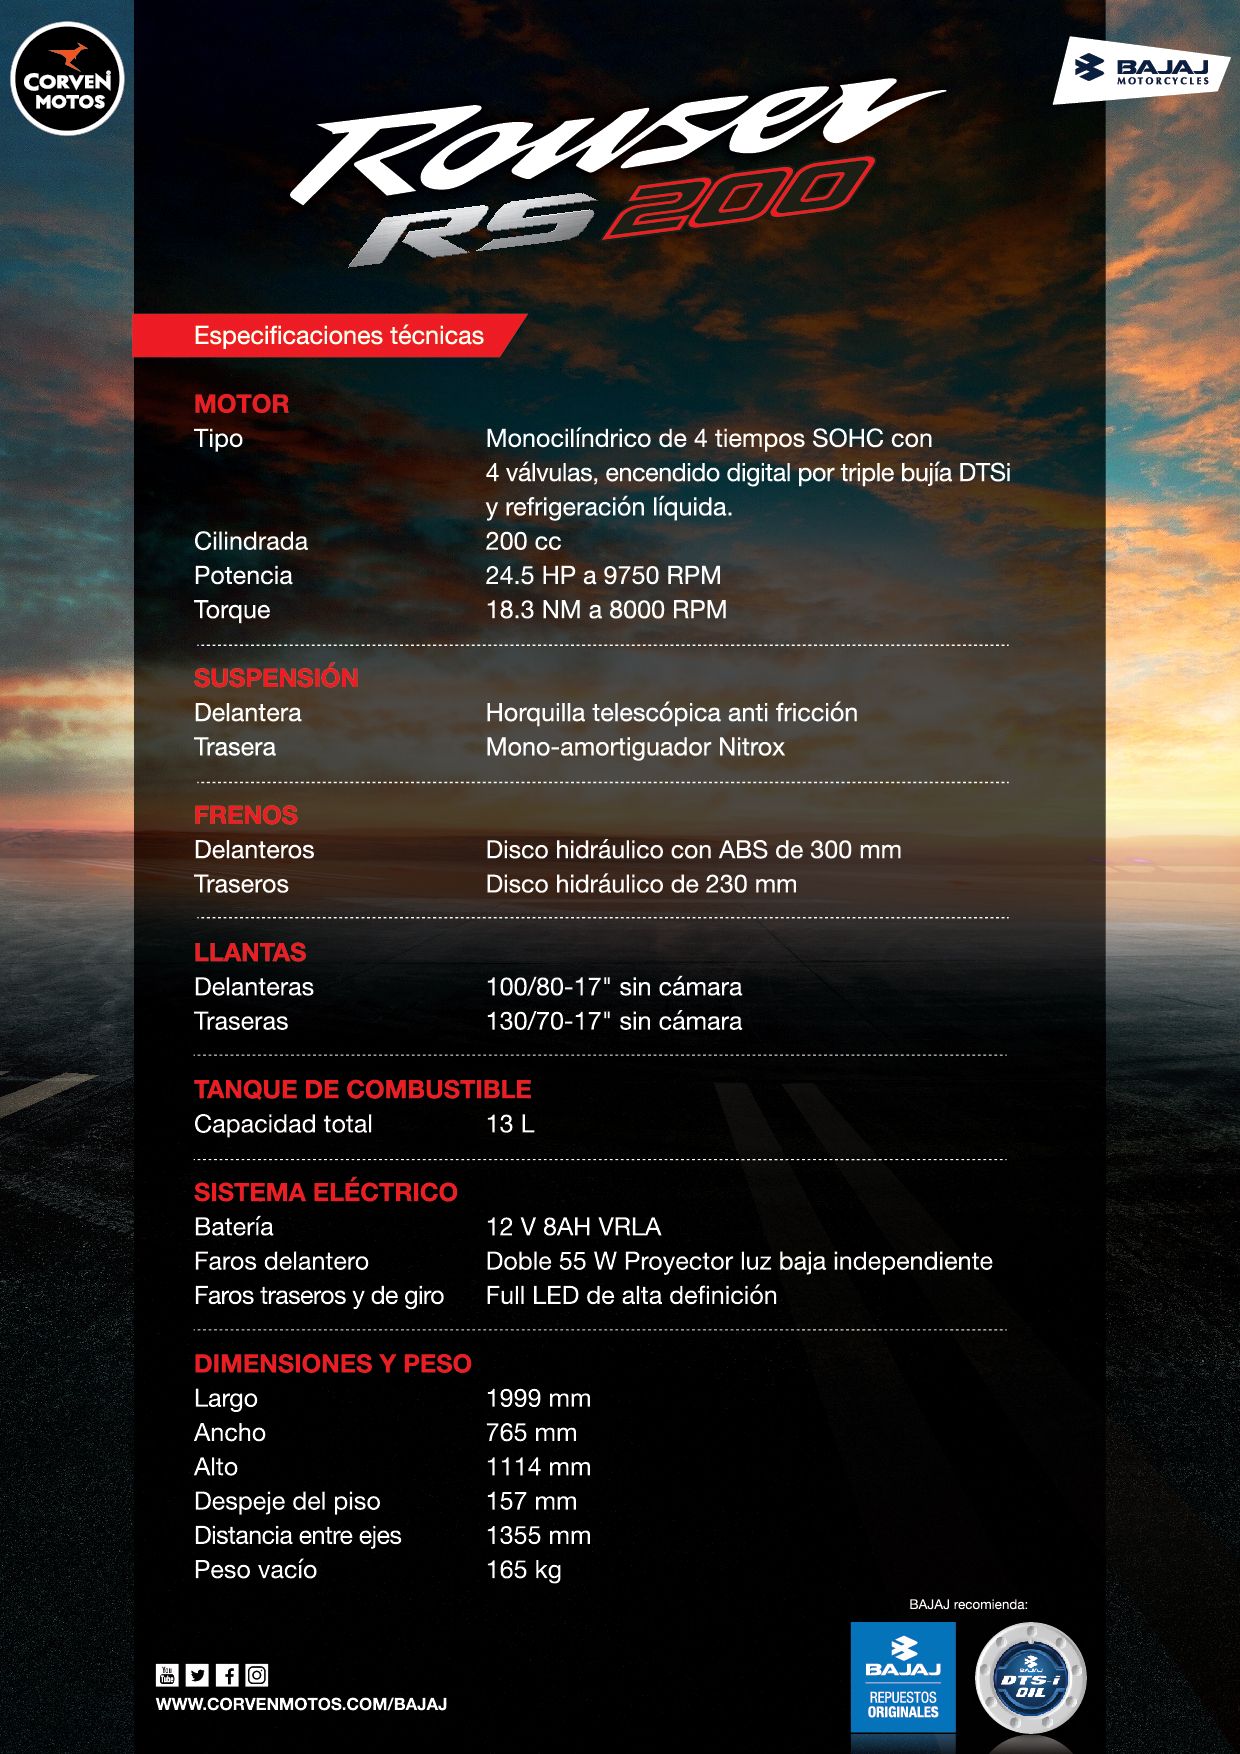Click the Torque label
Screen dimensions: 1240x1754
[232, 610]
